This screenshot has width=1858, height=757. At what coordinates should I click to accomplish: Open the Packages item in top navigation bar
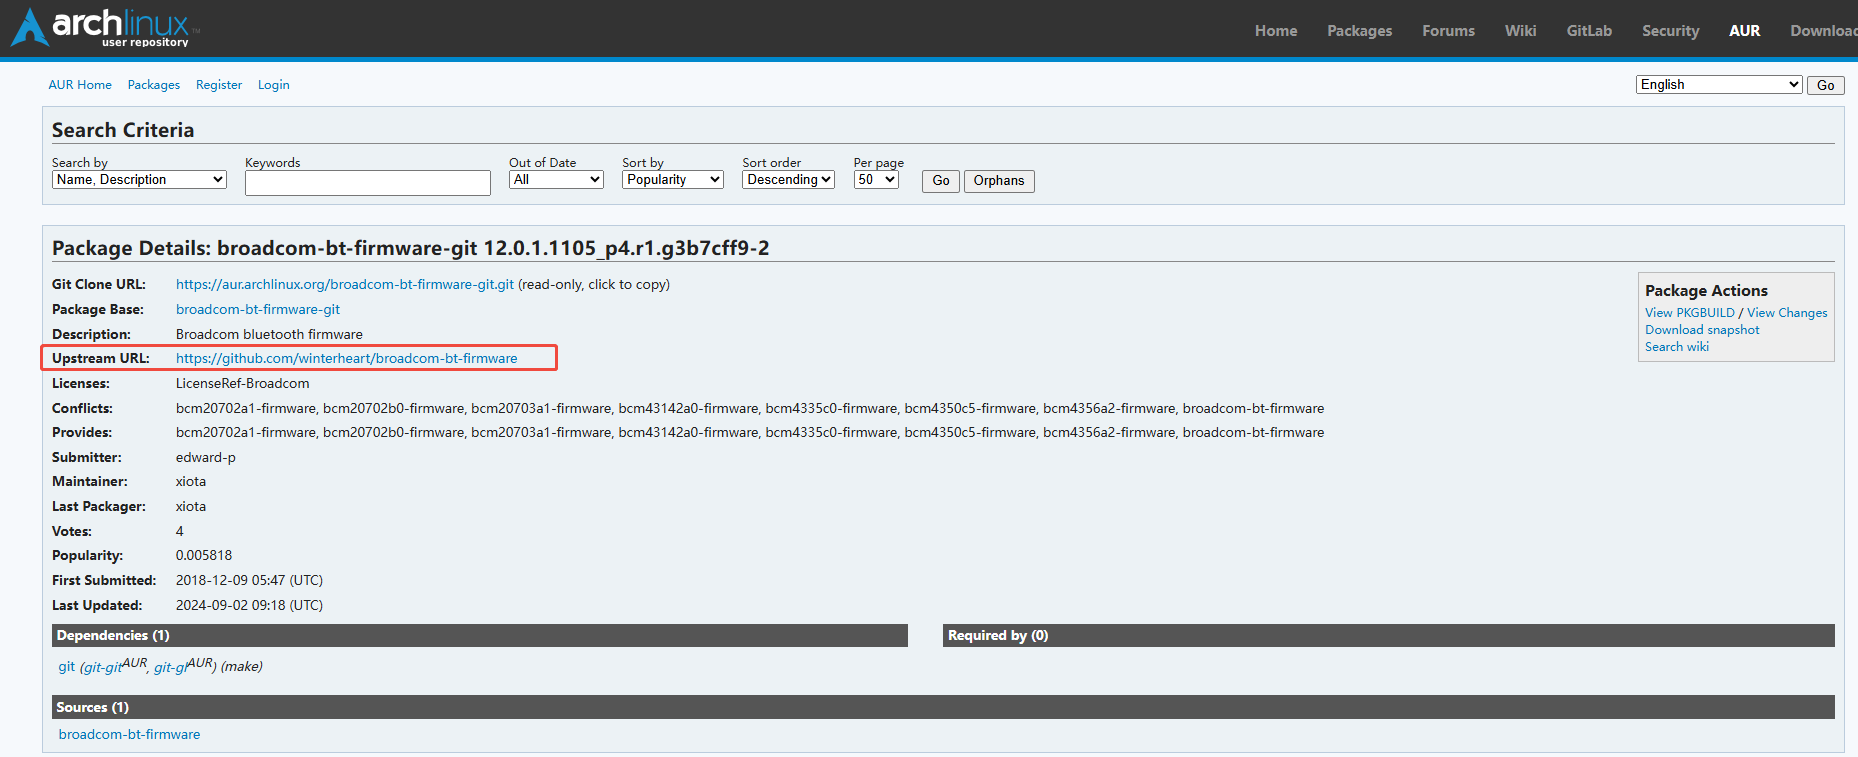tap(1359, 31)
